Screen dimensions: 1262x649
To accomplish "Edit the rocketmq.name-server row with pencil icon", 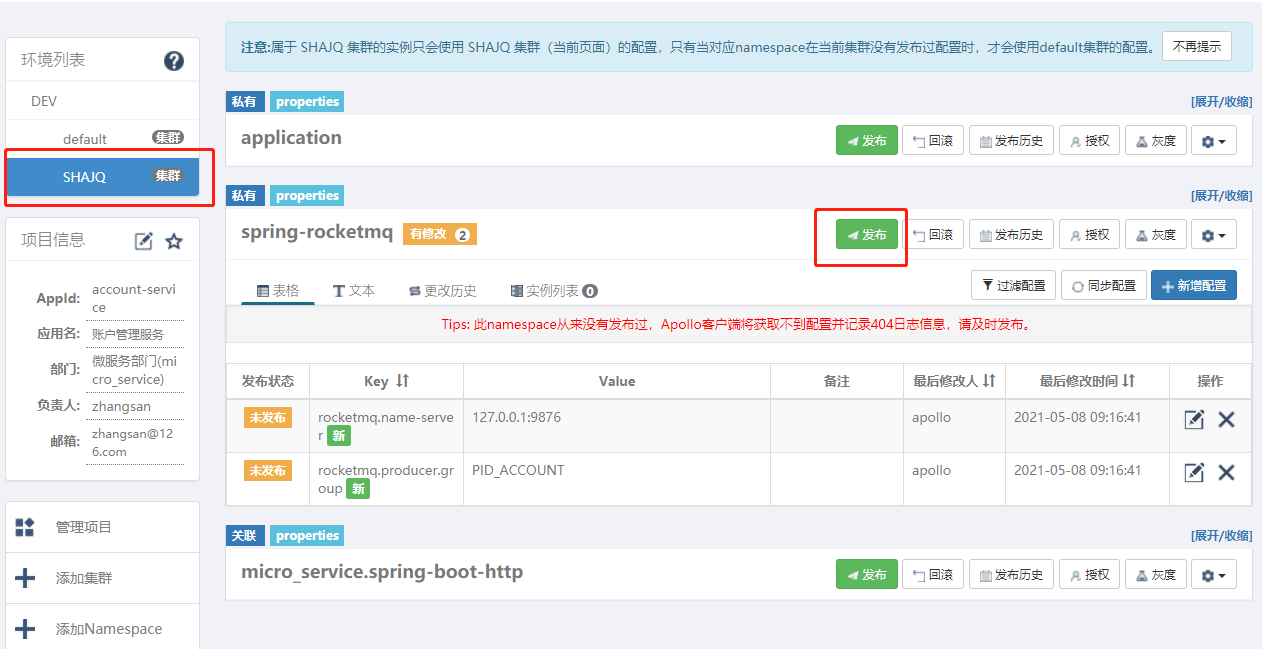I will pyautogui.click(x=1194, y=419).
